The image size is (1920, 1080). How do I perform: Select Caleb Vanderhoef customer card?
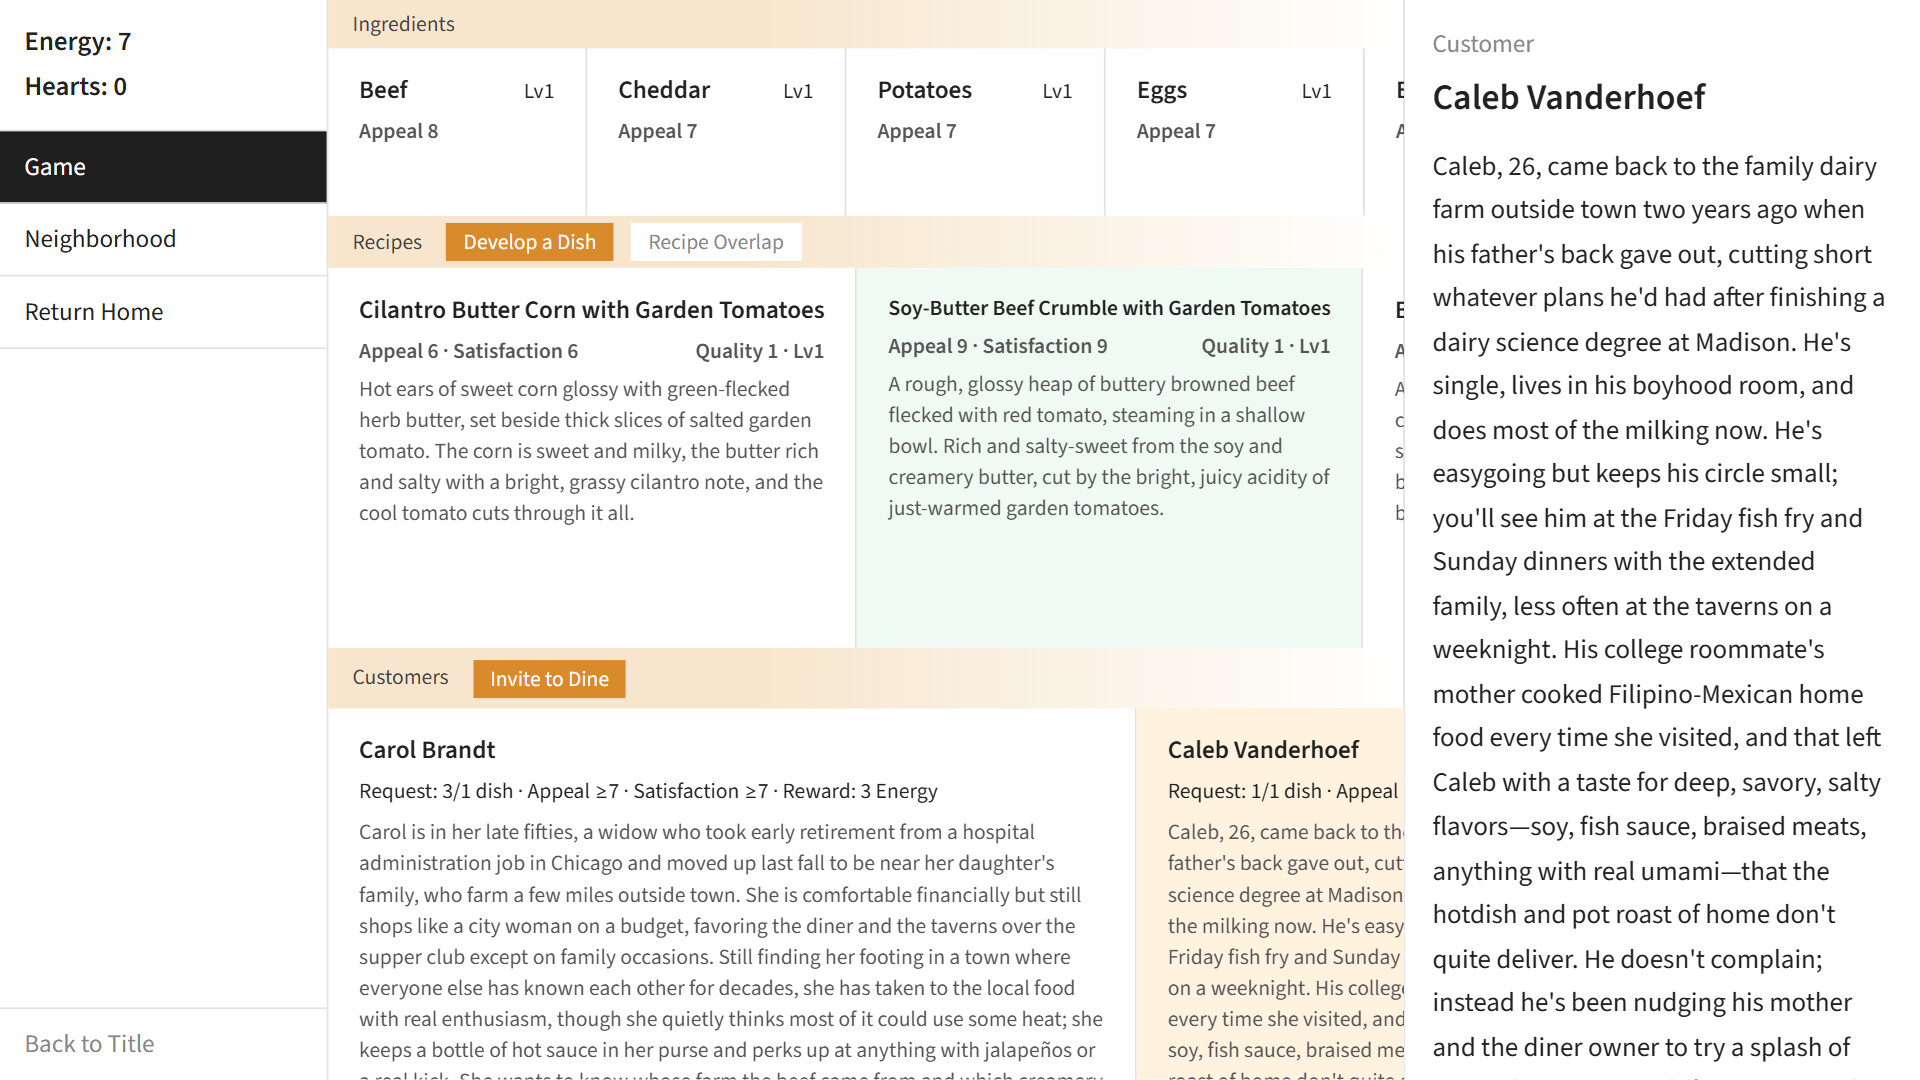(x=1270, y=894)
